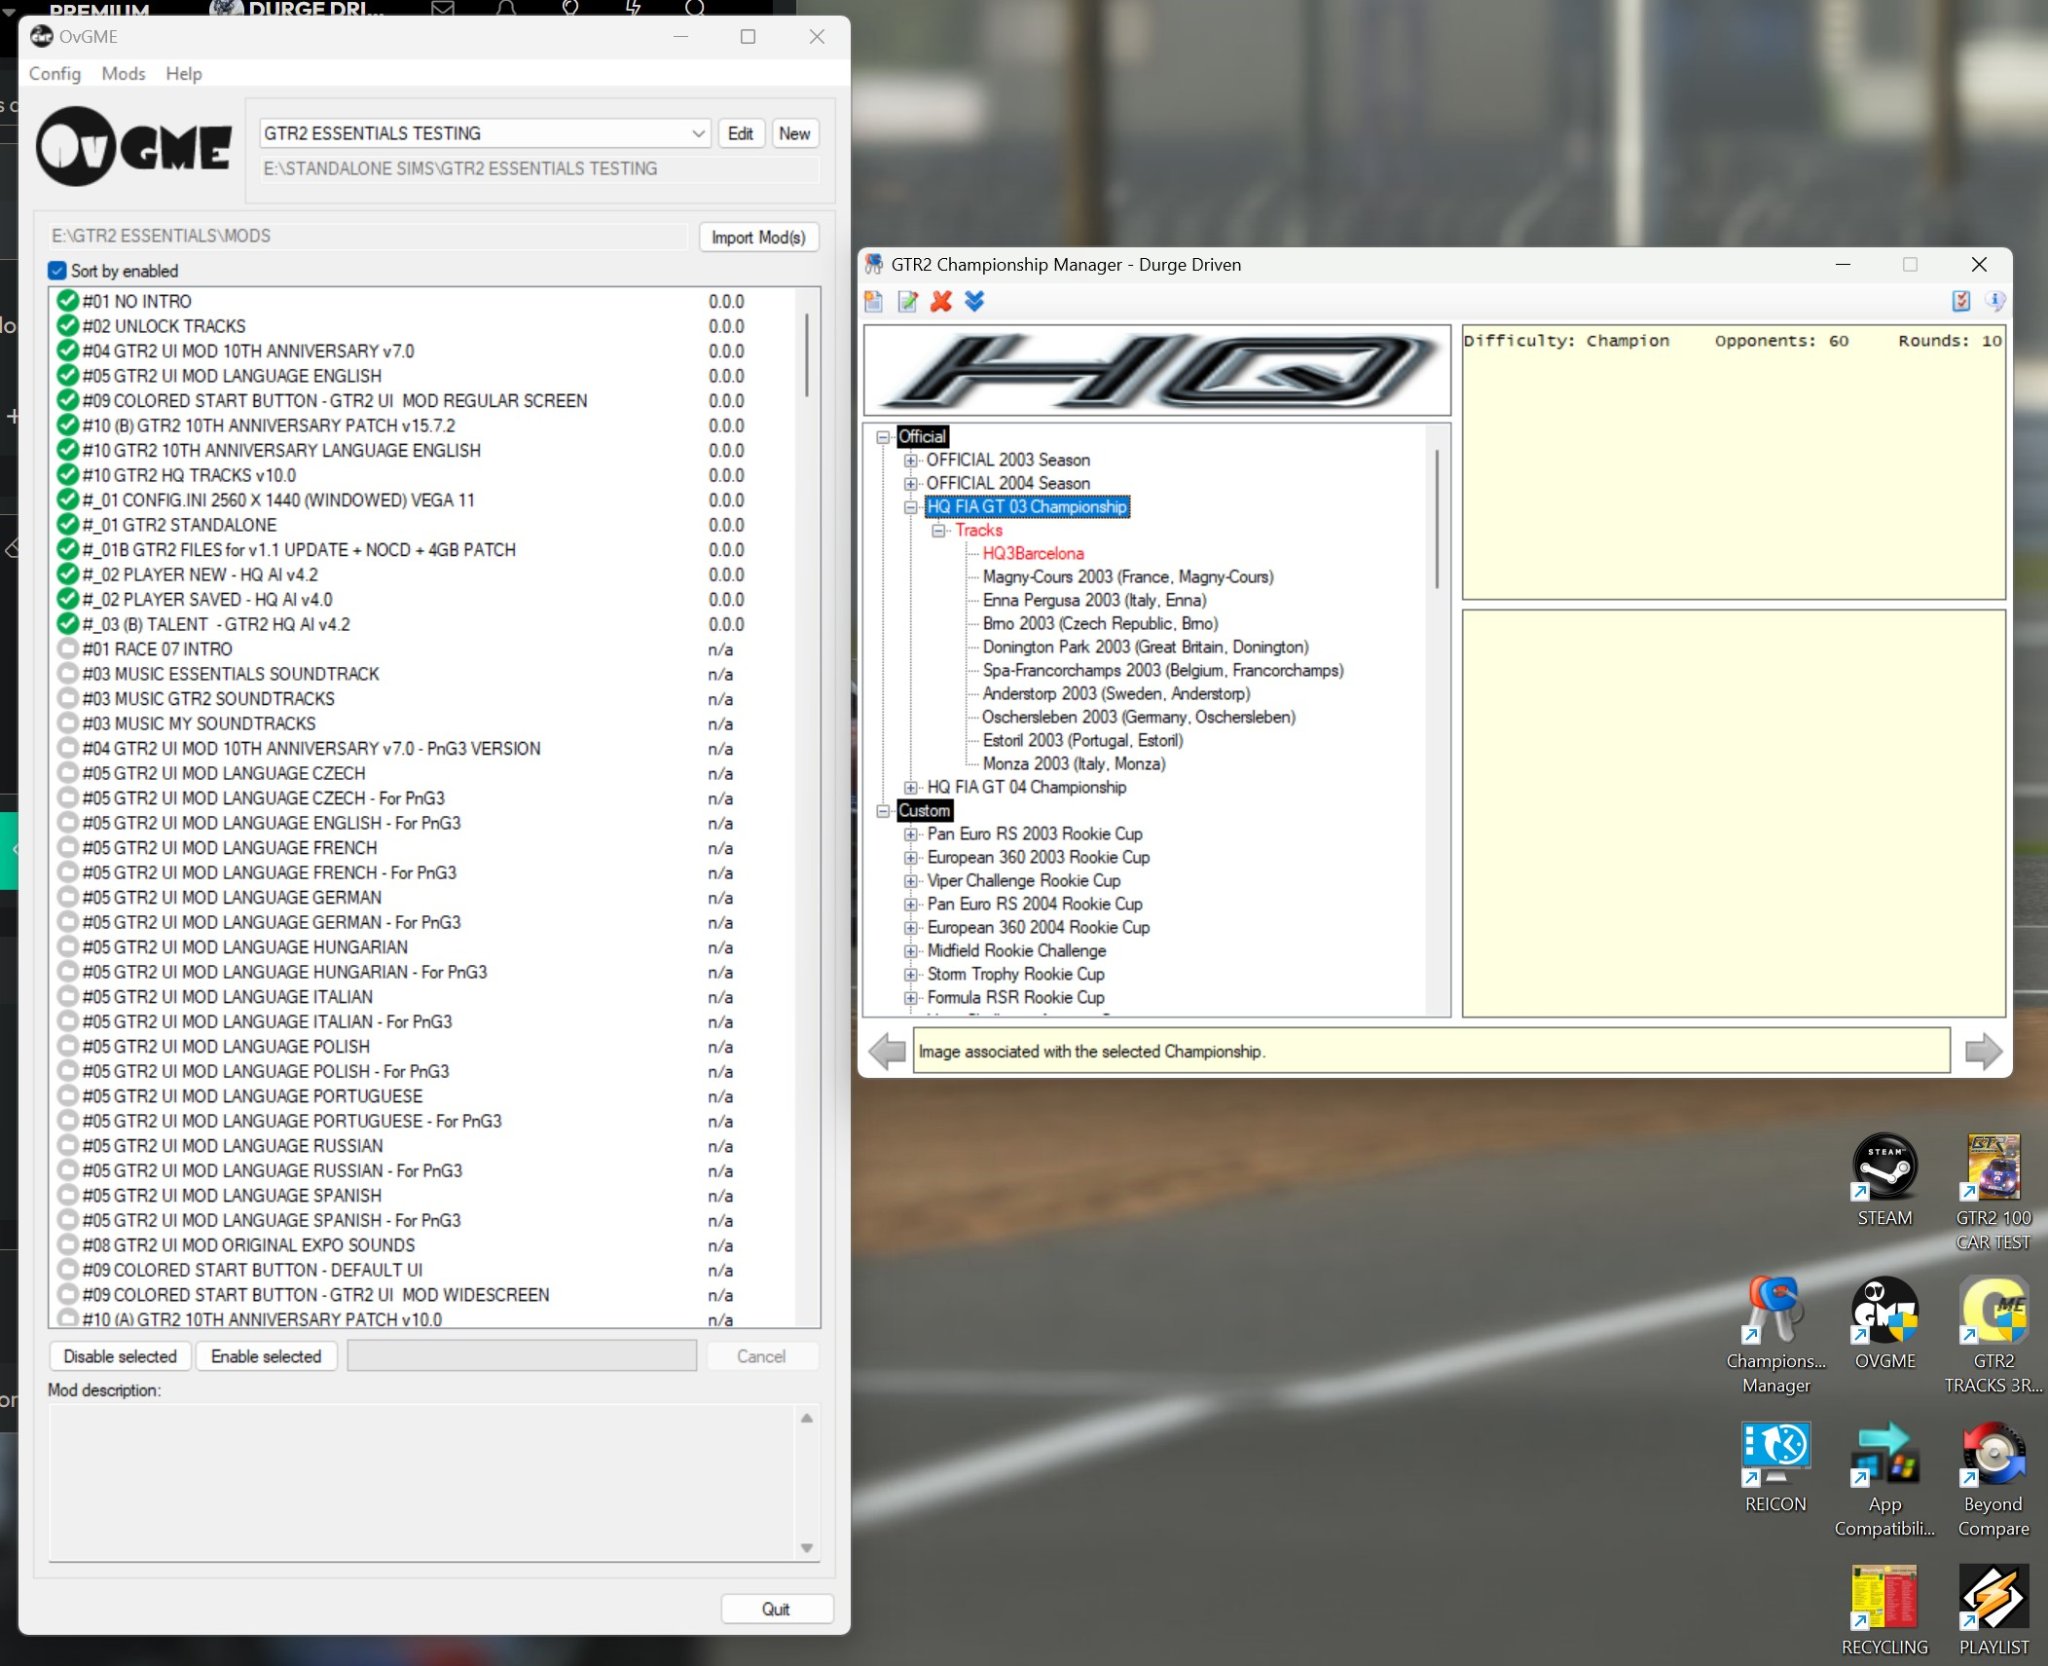Click the edit championship pencil icon

tap(908, 301)
